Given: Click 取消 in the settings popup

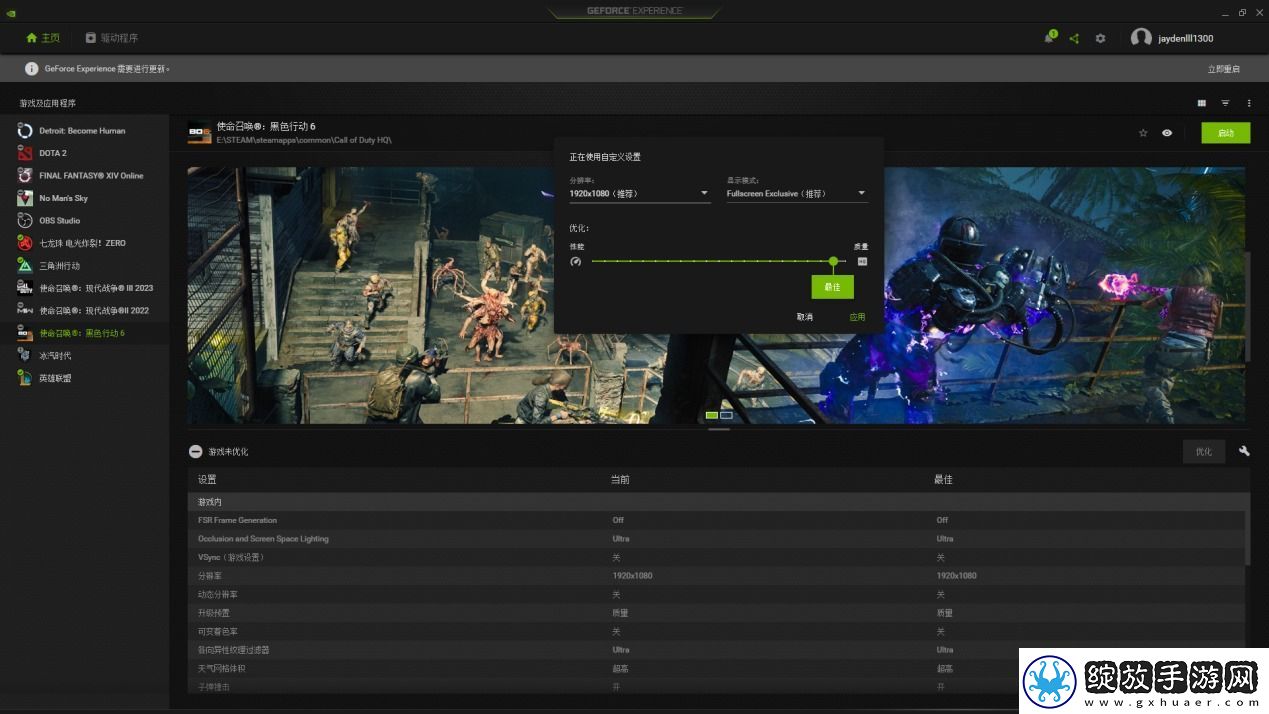Looking at the screenshot, I should tap(805, 317).
